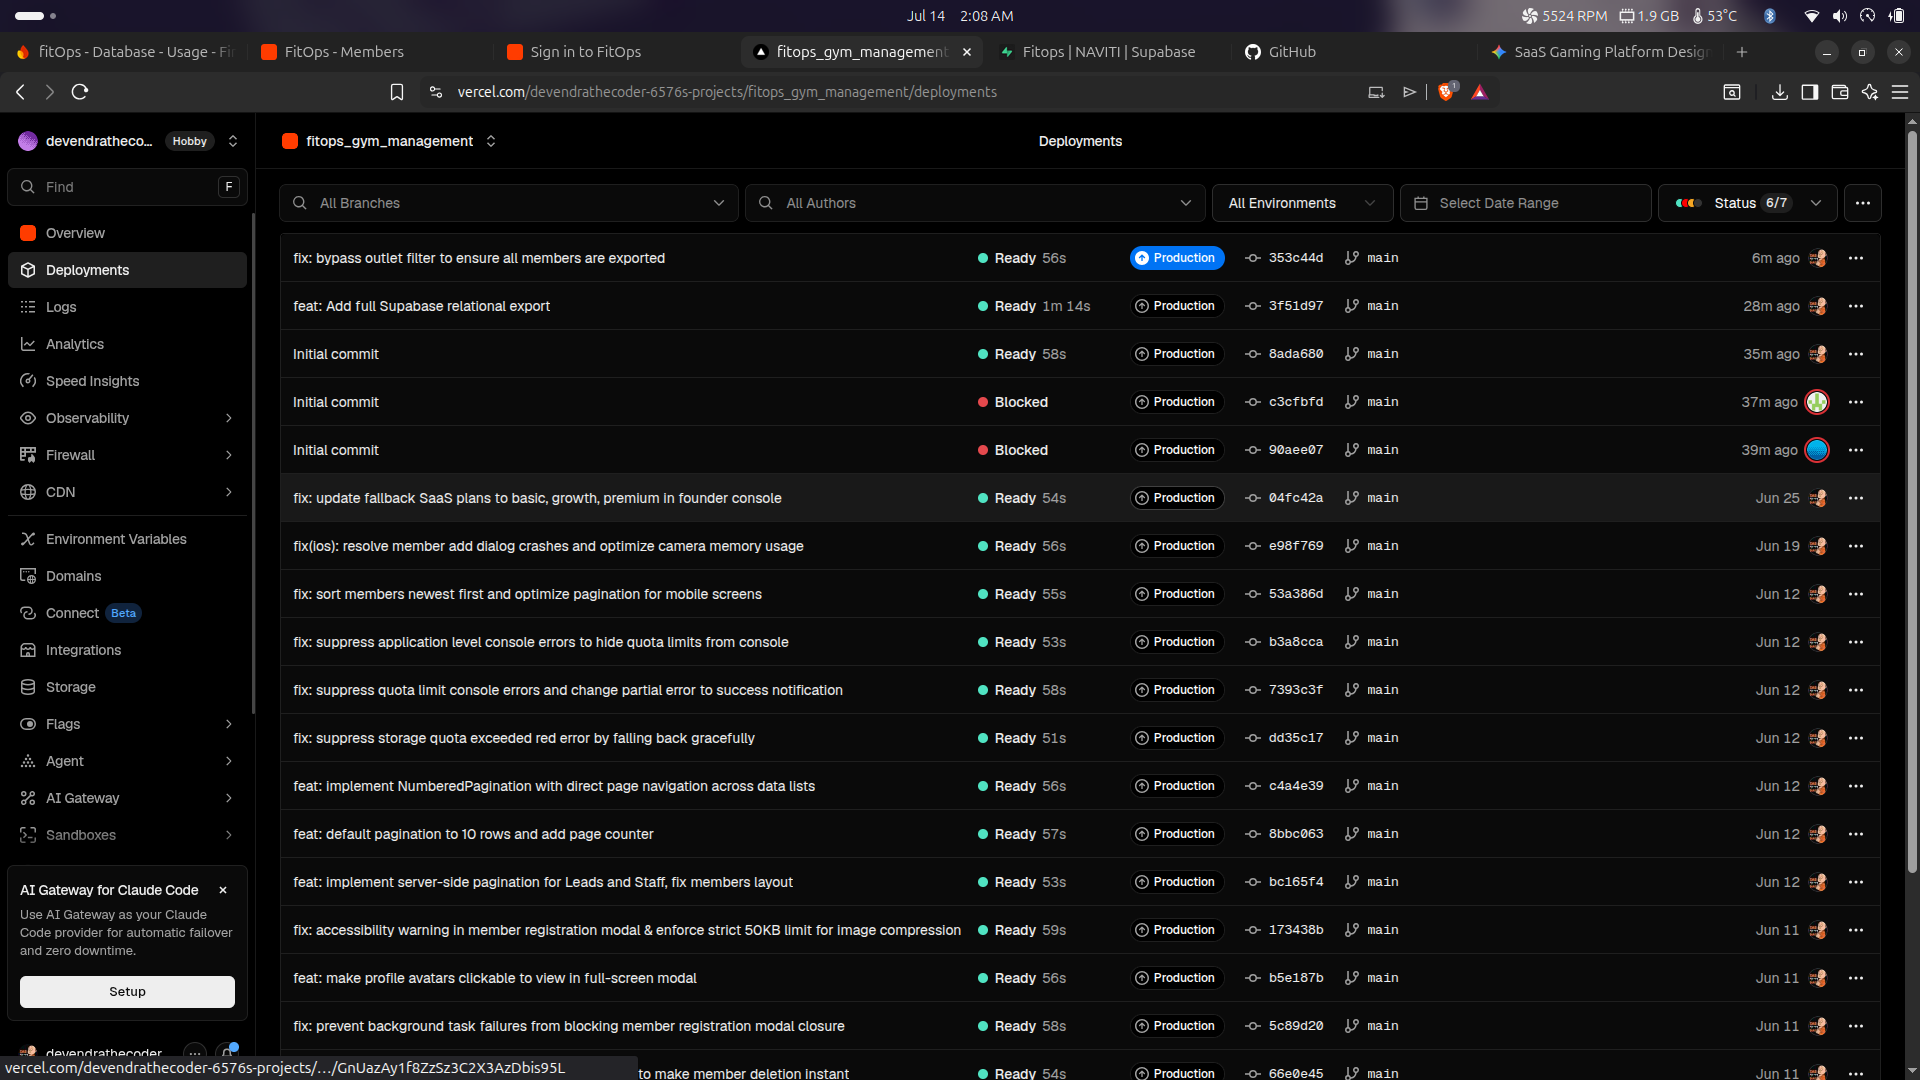1920x1080 pixels.
Task: Open the Wi-Fi network indicator
Action: 1811,16
